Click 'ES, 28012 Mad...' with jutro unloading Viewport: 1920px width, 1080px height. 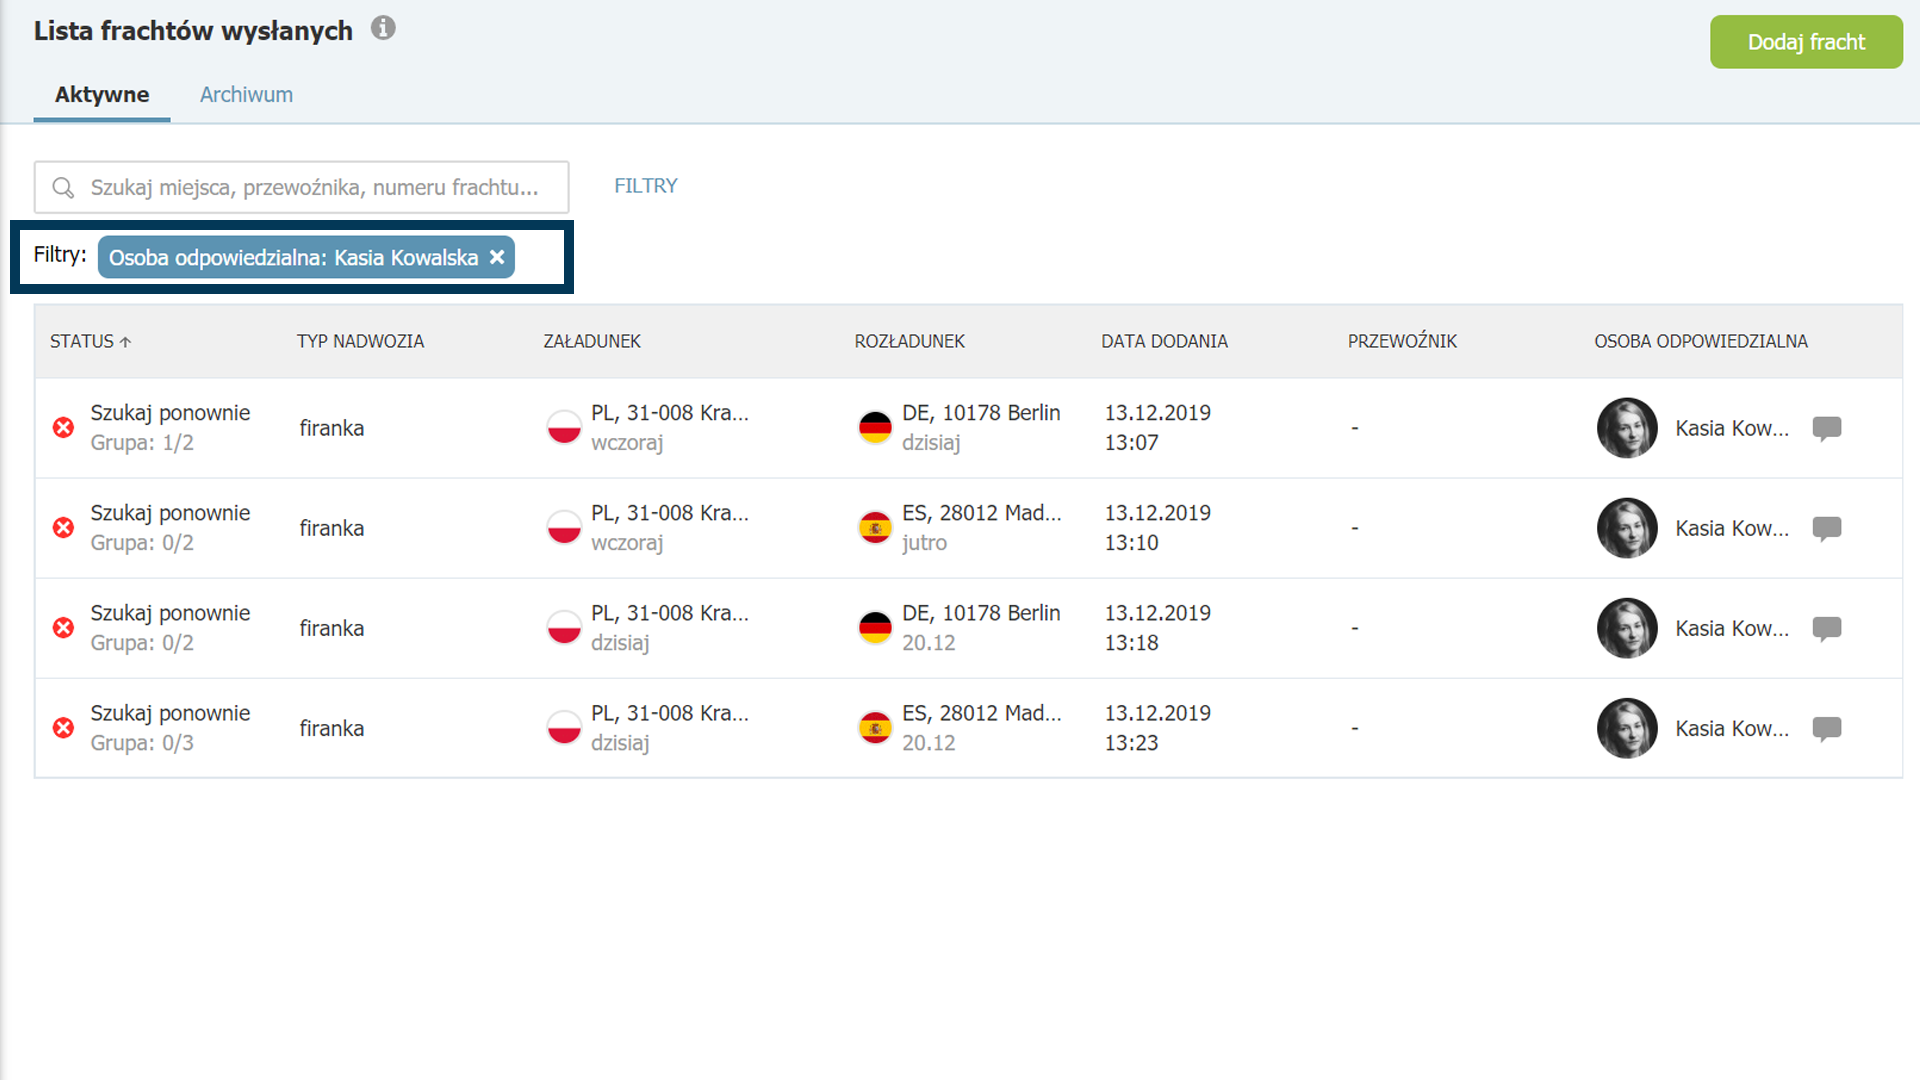click(981, 513)
